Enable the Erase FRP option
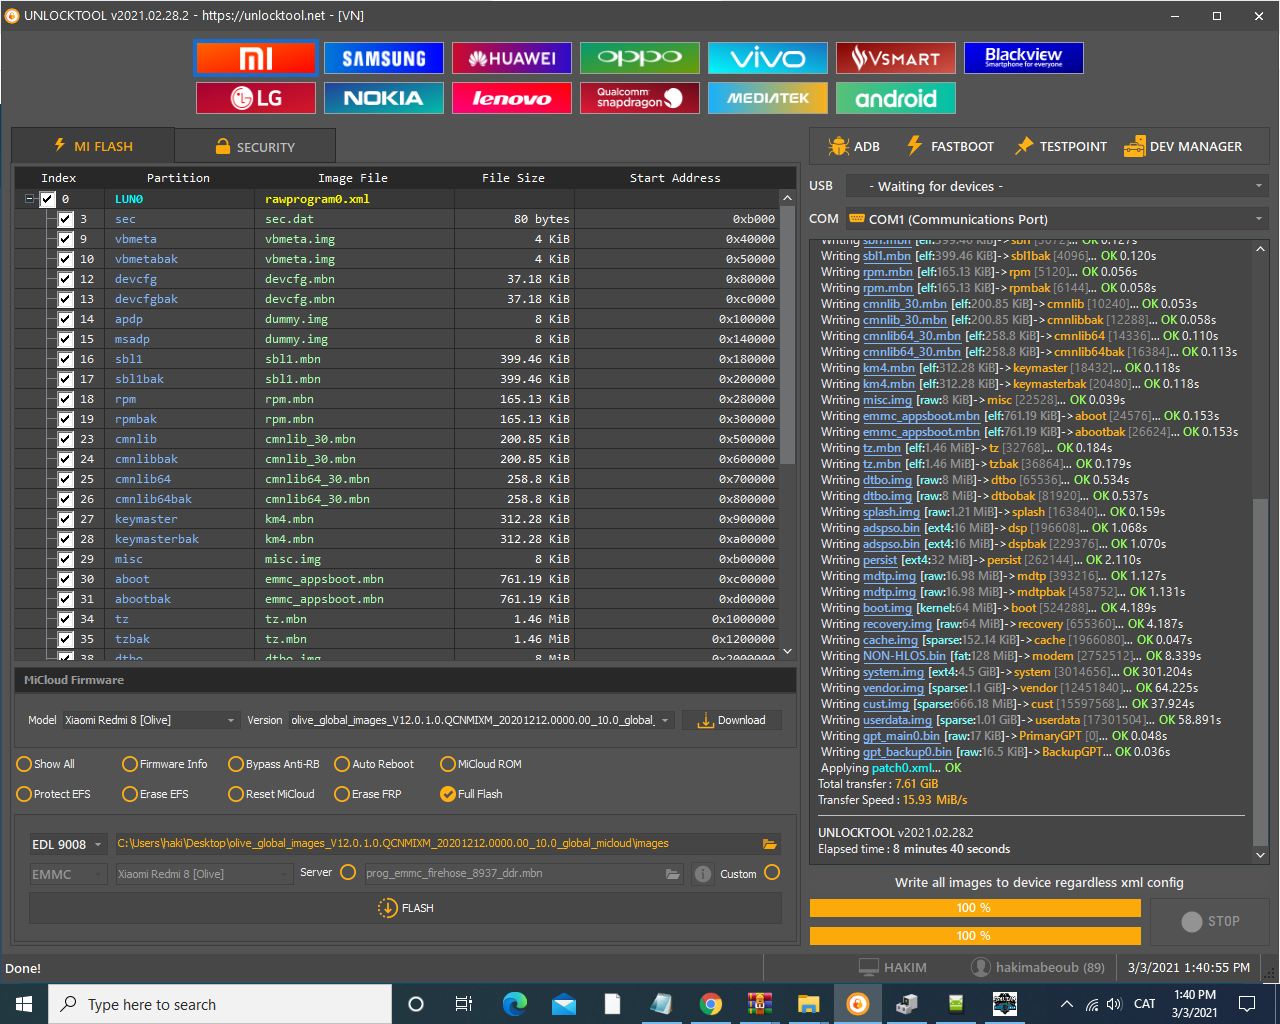 [368, 794]
